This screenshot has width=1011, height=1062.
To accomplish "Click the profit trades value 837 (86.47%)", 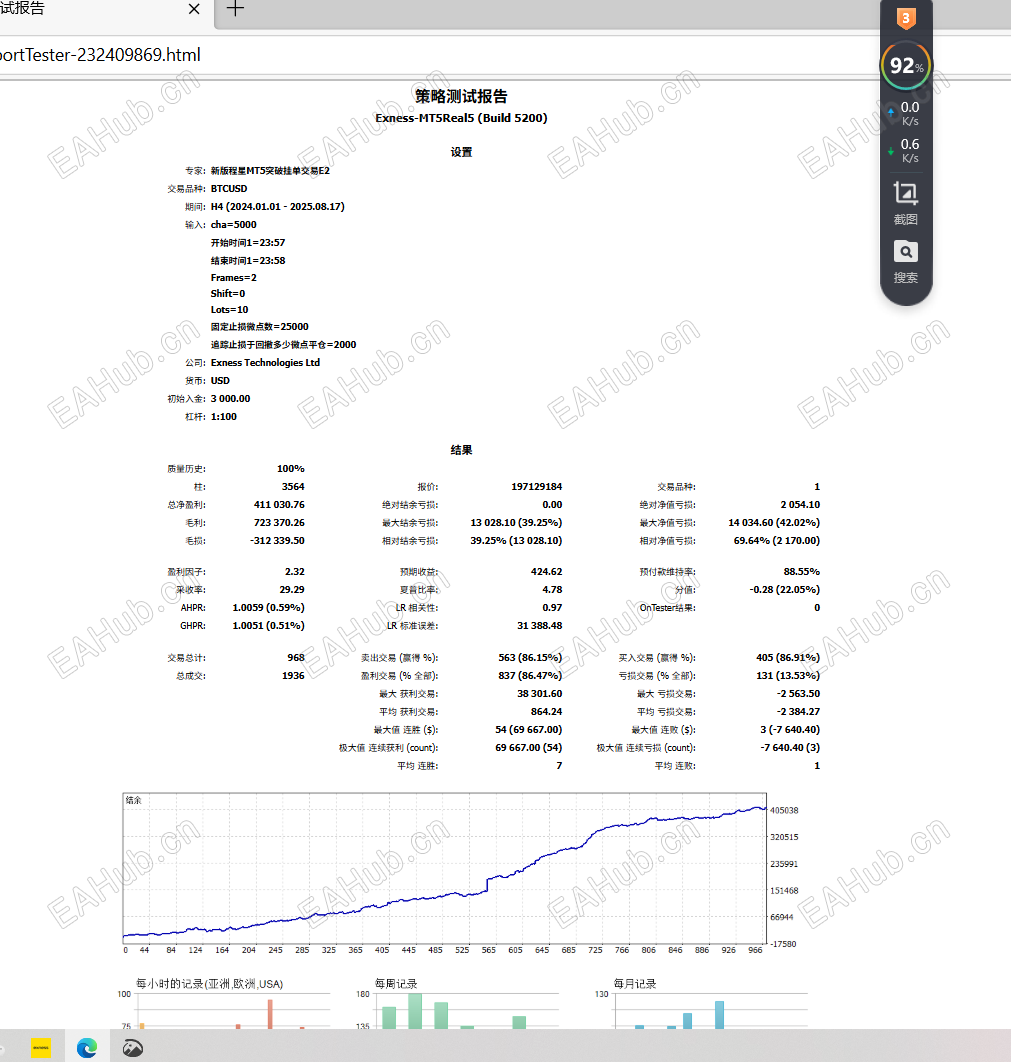I will point(530,676).
